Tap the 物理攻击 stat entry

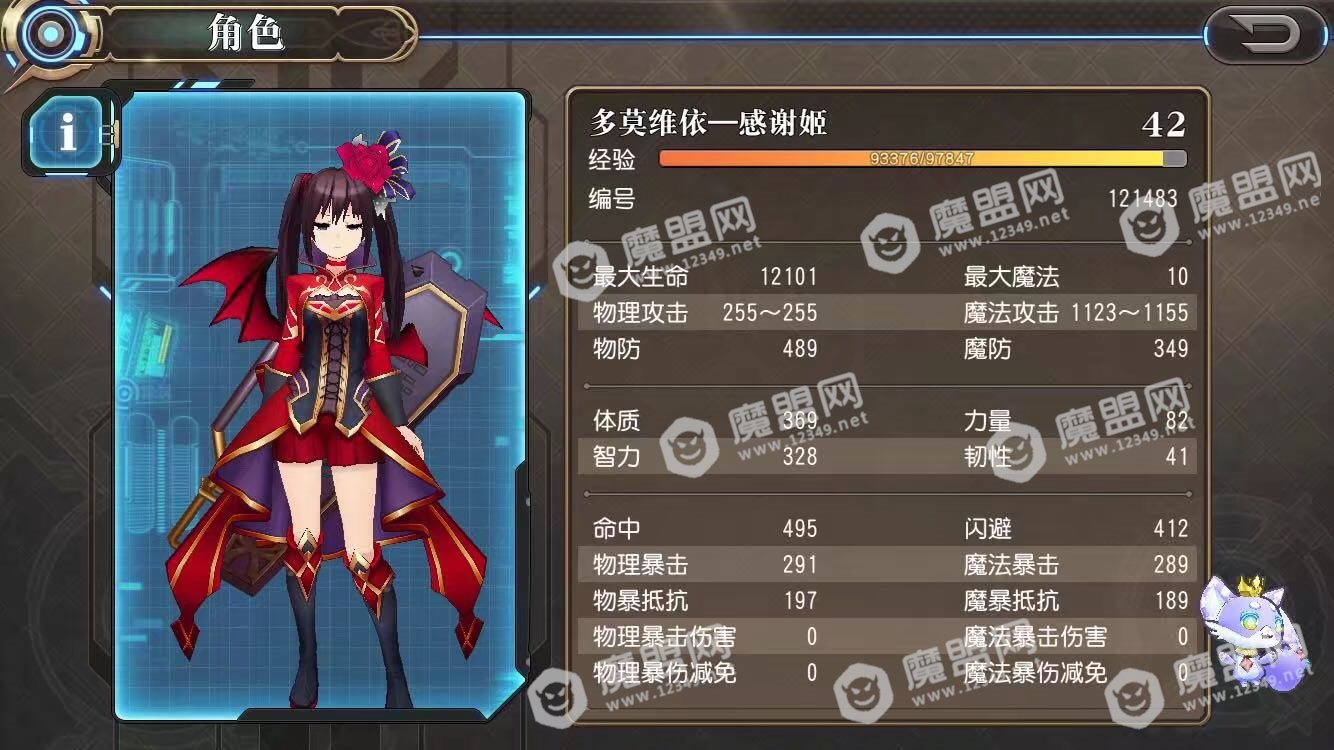pos(705,313)
